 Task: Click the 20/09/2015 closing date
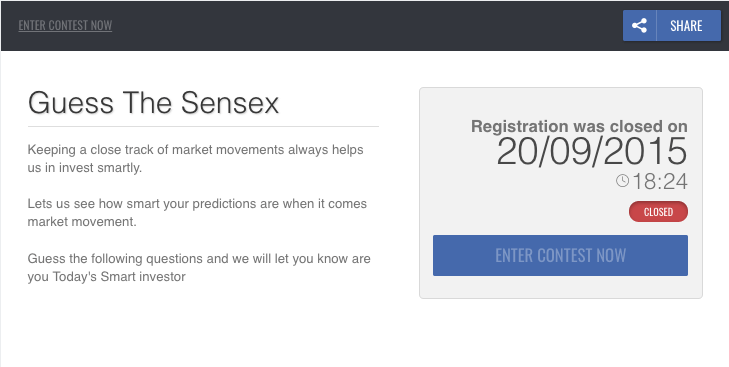pyautogui.click(x=592, y=151)
